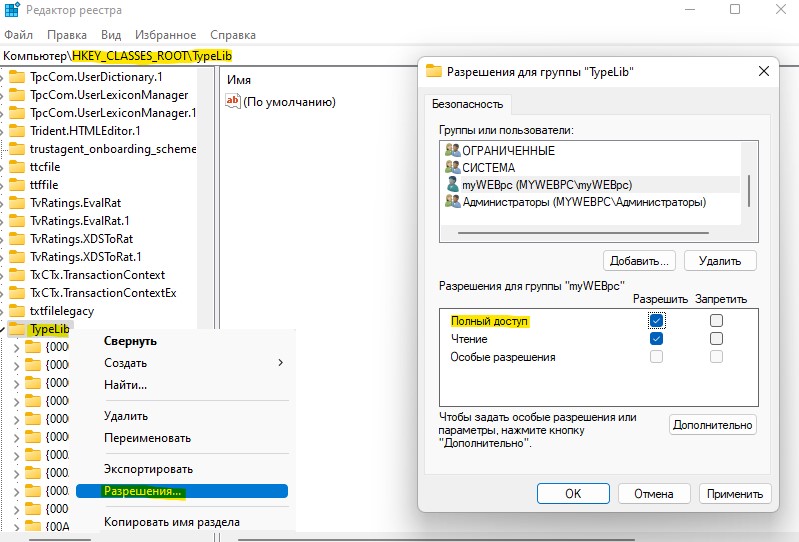
Task: Select the TpcCom.UserLexiconManager key
Action: 109,95
